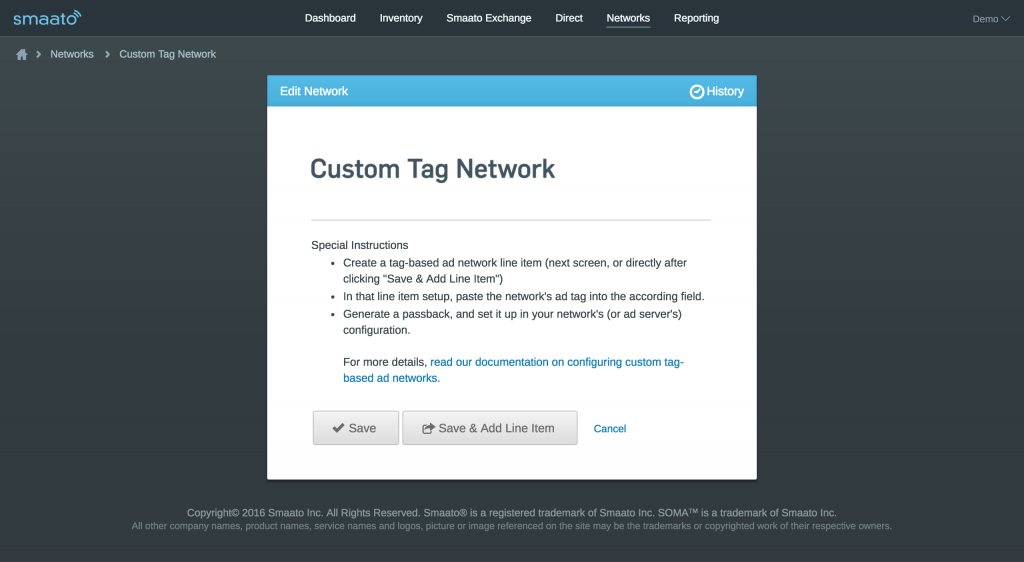Image resolution: width=1024 pixels, height=562 pixels.
Task: Click Save & Add Line Item button
Action: pos(490,428)
